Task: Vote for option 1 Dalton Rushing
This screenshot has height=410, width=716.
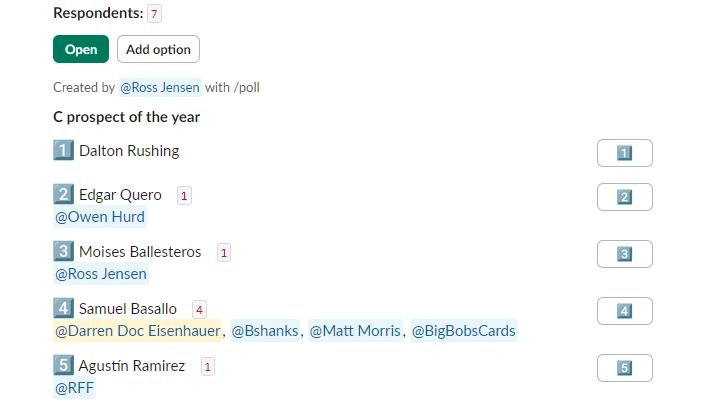Action: [x=624, y=153]
